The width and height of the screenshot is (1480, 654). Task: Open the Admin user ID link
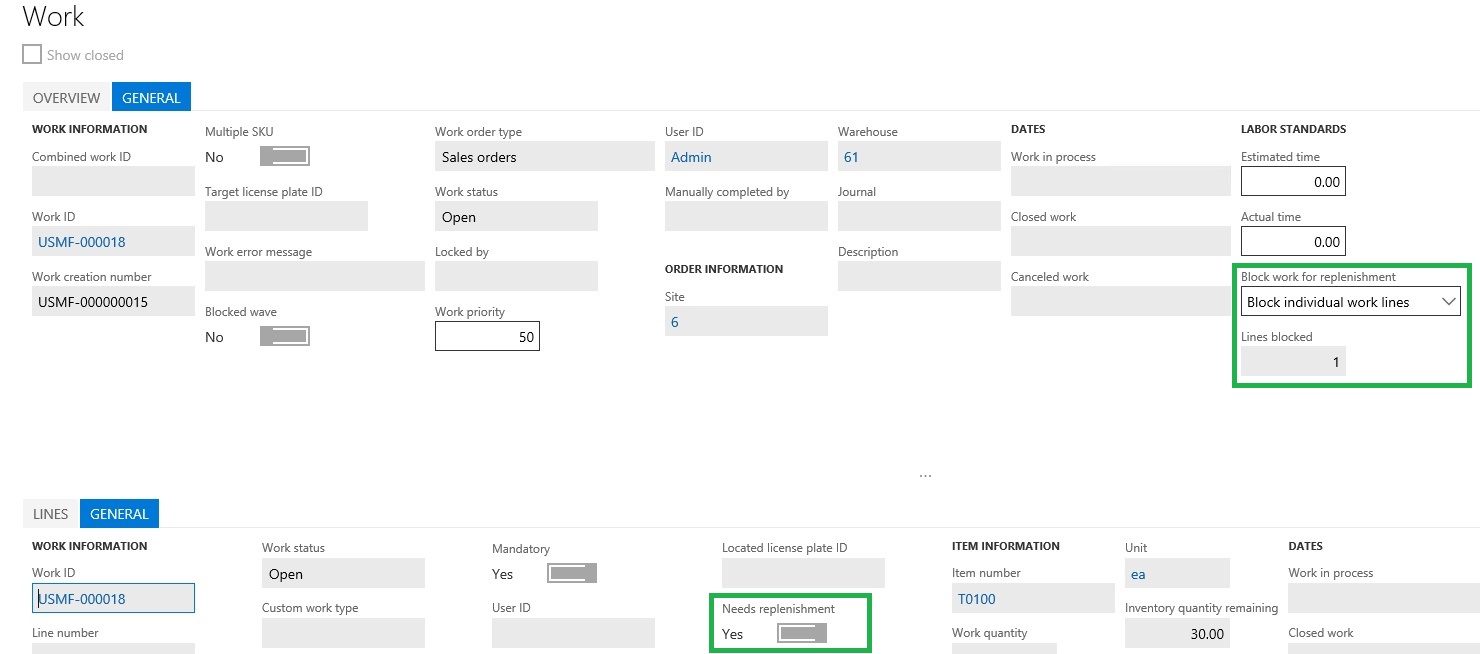(x=691, y=157)
